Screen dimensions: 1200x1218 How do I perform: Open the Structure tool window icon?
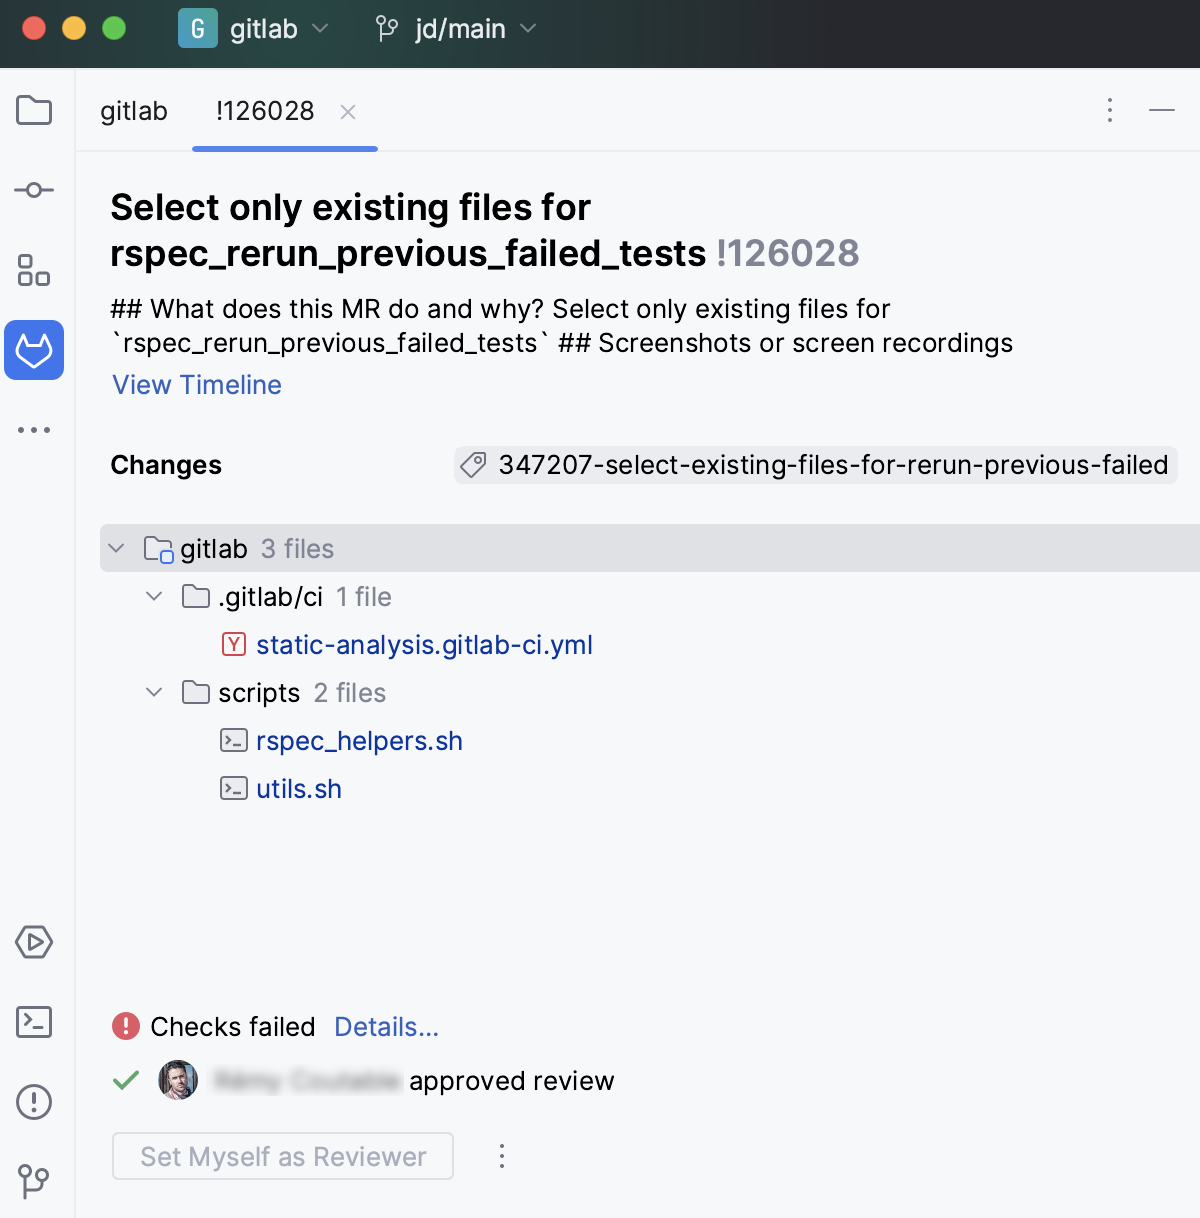coord(34,270)
